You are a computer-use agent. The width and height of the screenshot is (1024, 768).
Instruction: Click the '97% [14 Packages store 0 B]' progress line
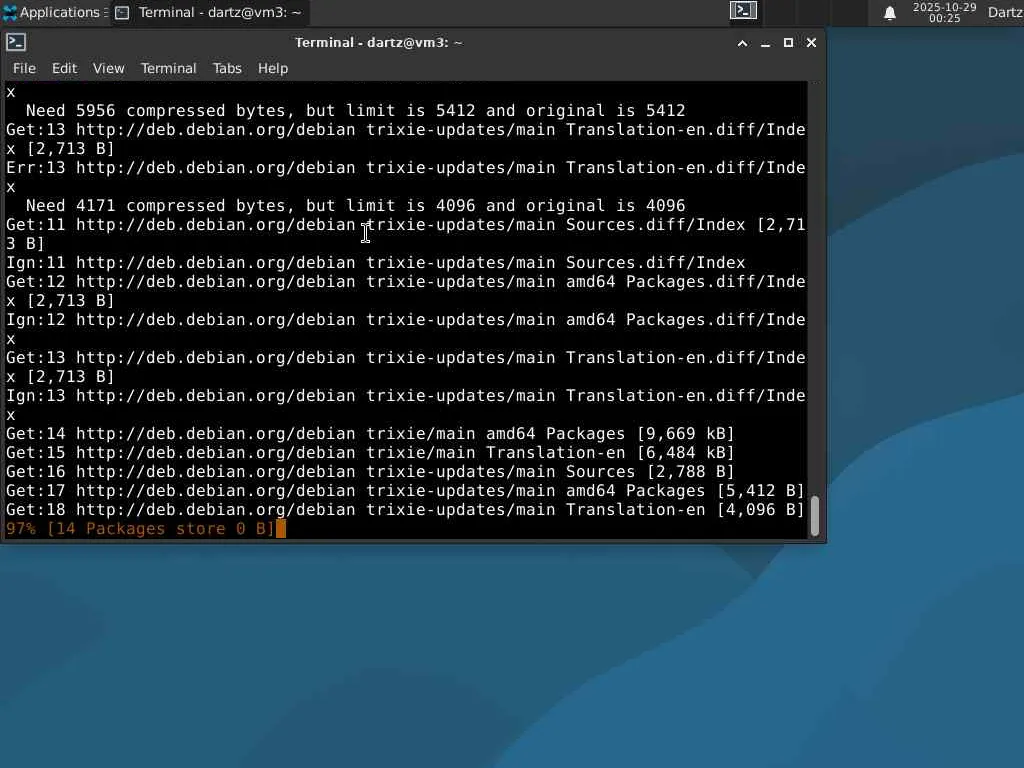point(141,529)
